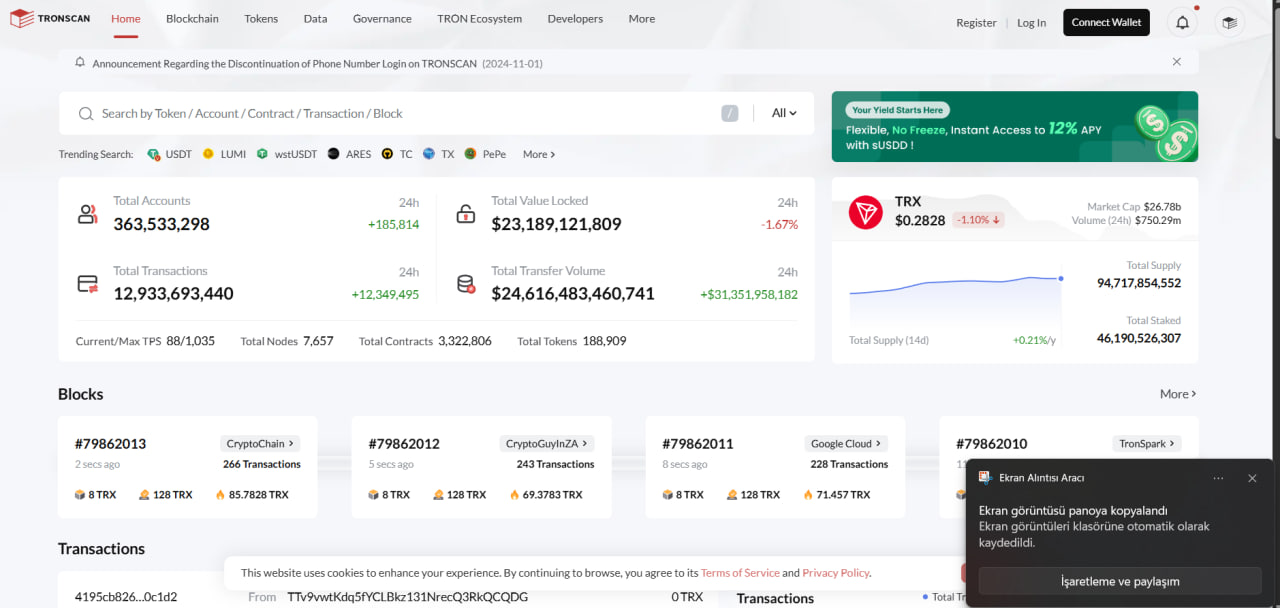Open the TRON Ecosystem menu
This screenshot has width=1280, height=608.
(x=479, y=19)
